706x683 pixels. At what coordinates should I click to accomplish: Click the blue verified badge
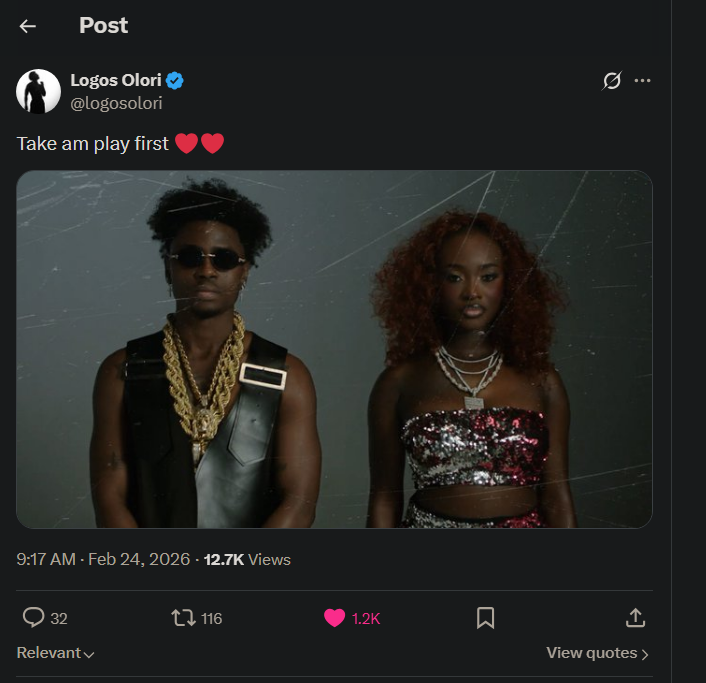tap(174, 81)
